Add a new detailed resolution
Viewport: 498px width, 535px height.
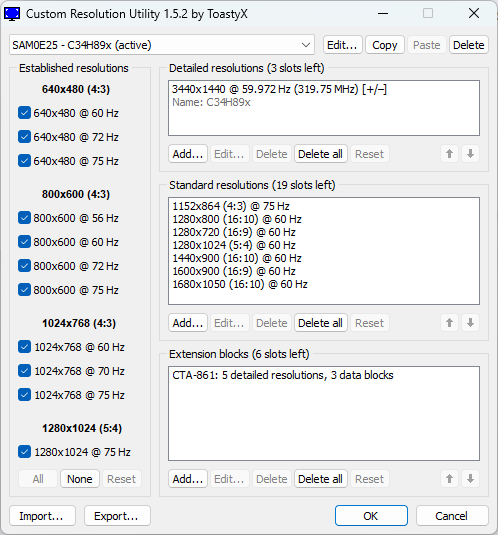coord(188,154)
